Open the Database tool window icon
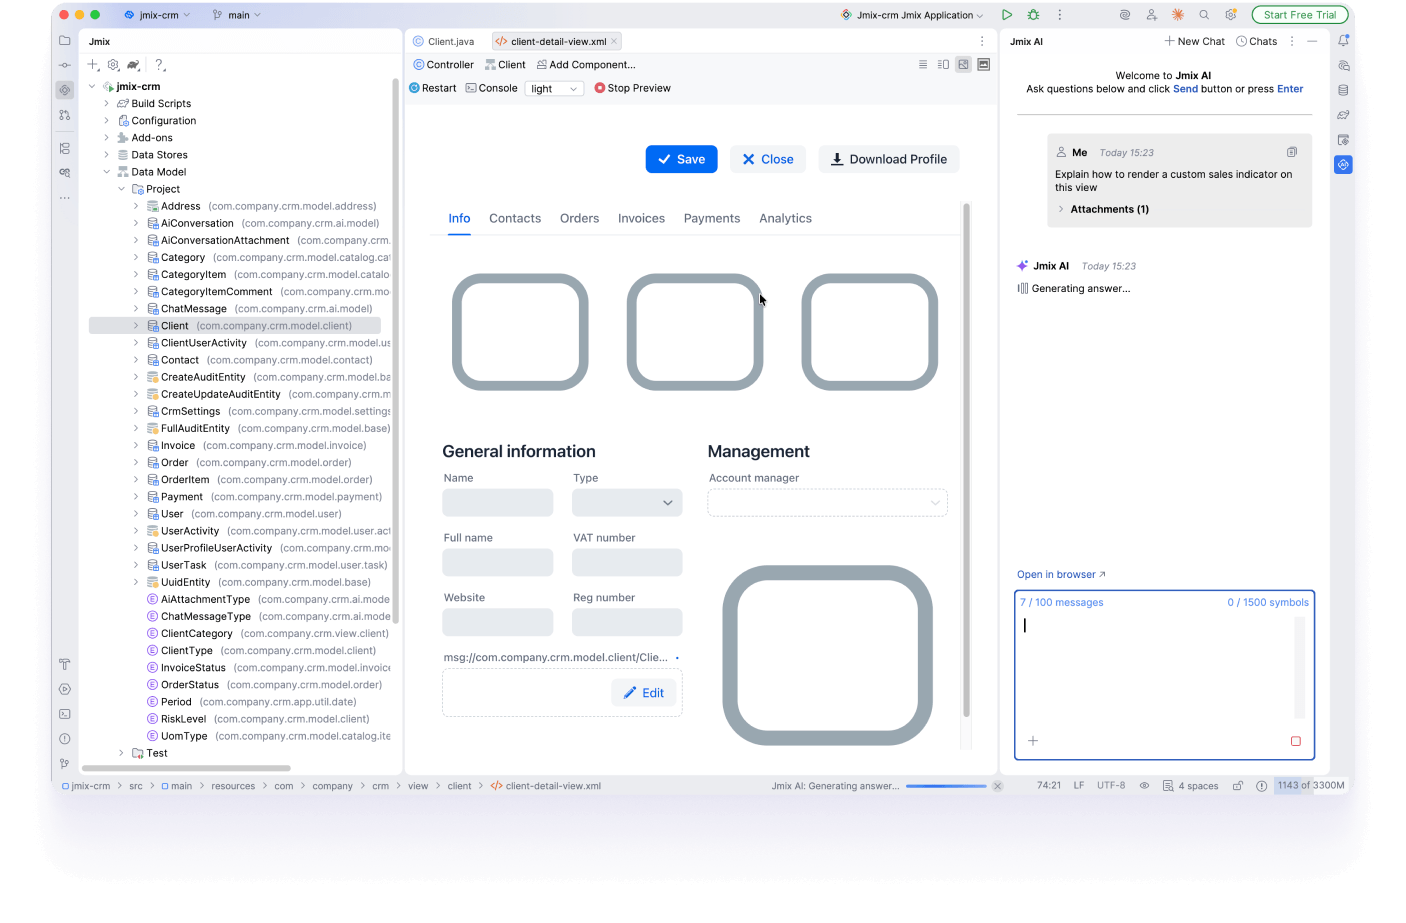 click(x=1343, y=90)
